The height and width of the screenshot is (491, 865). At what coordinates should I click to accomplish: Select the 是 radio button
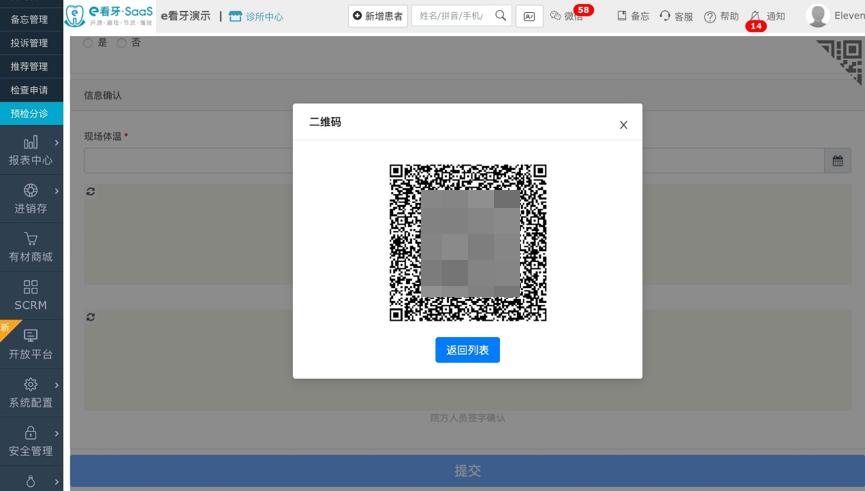pos(88,42)
